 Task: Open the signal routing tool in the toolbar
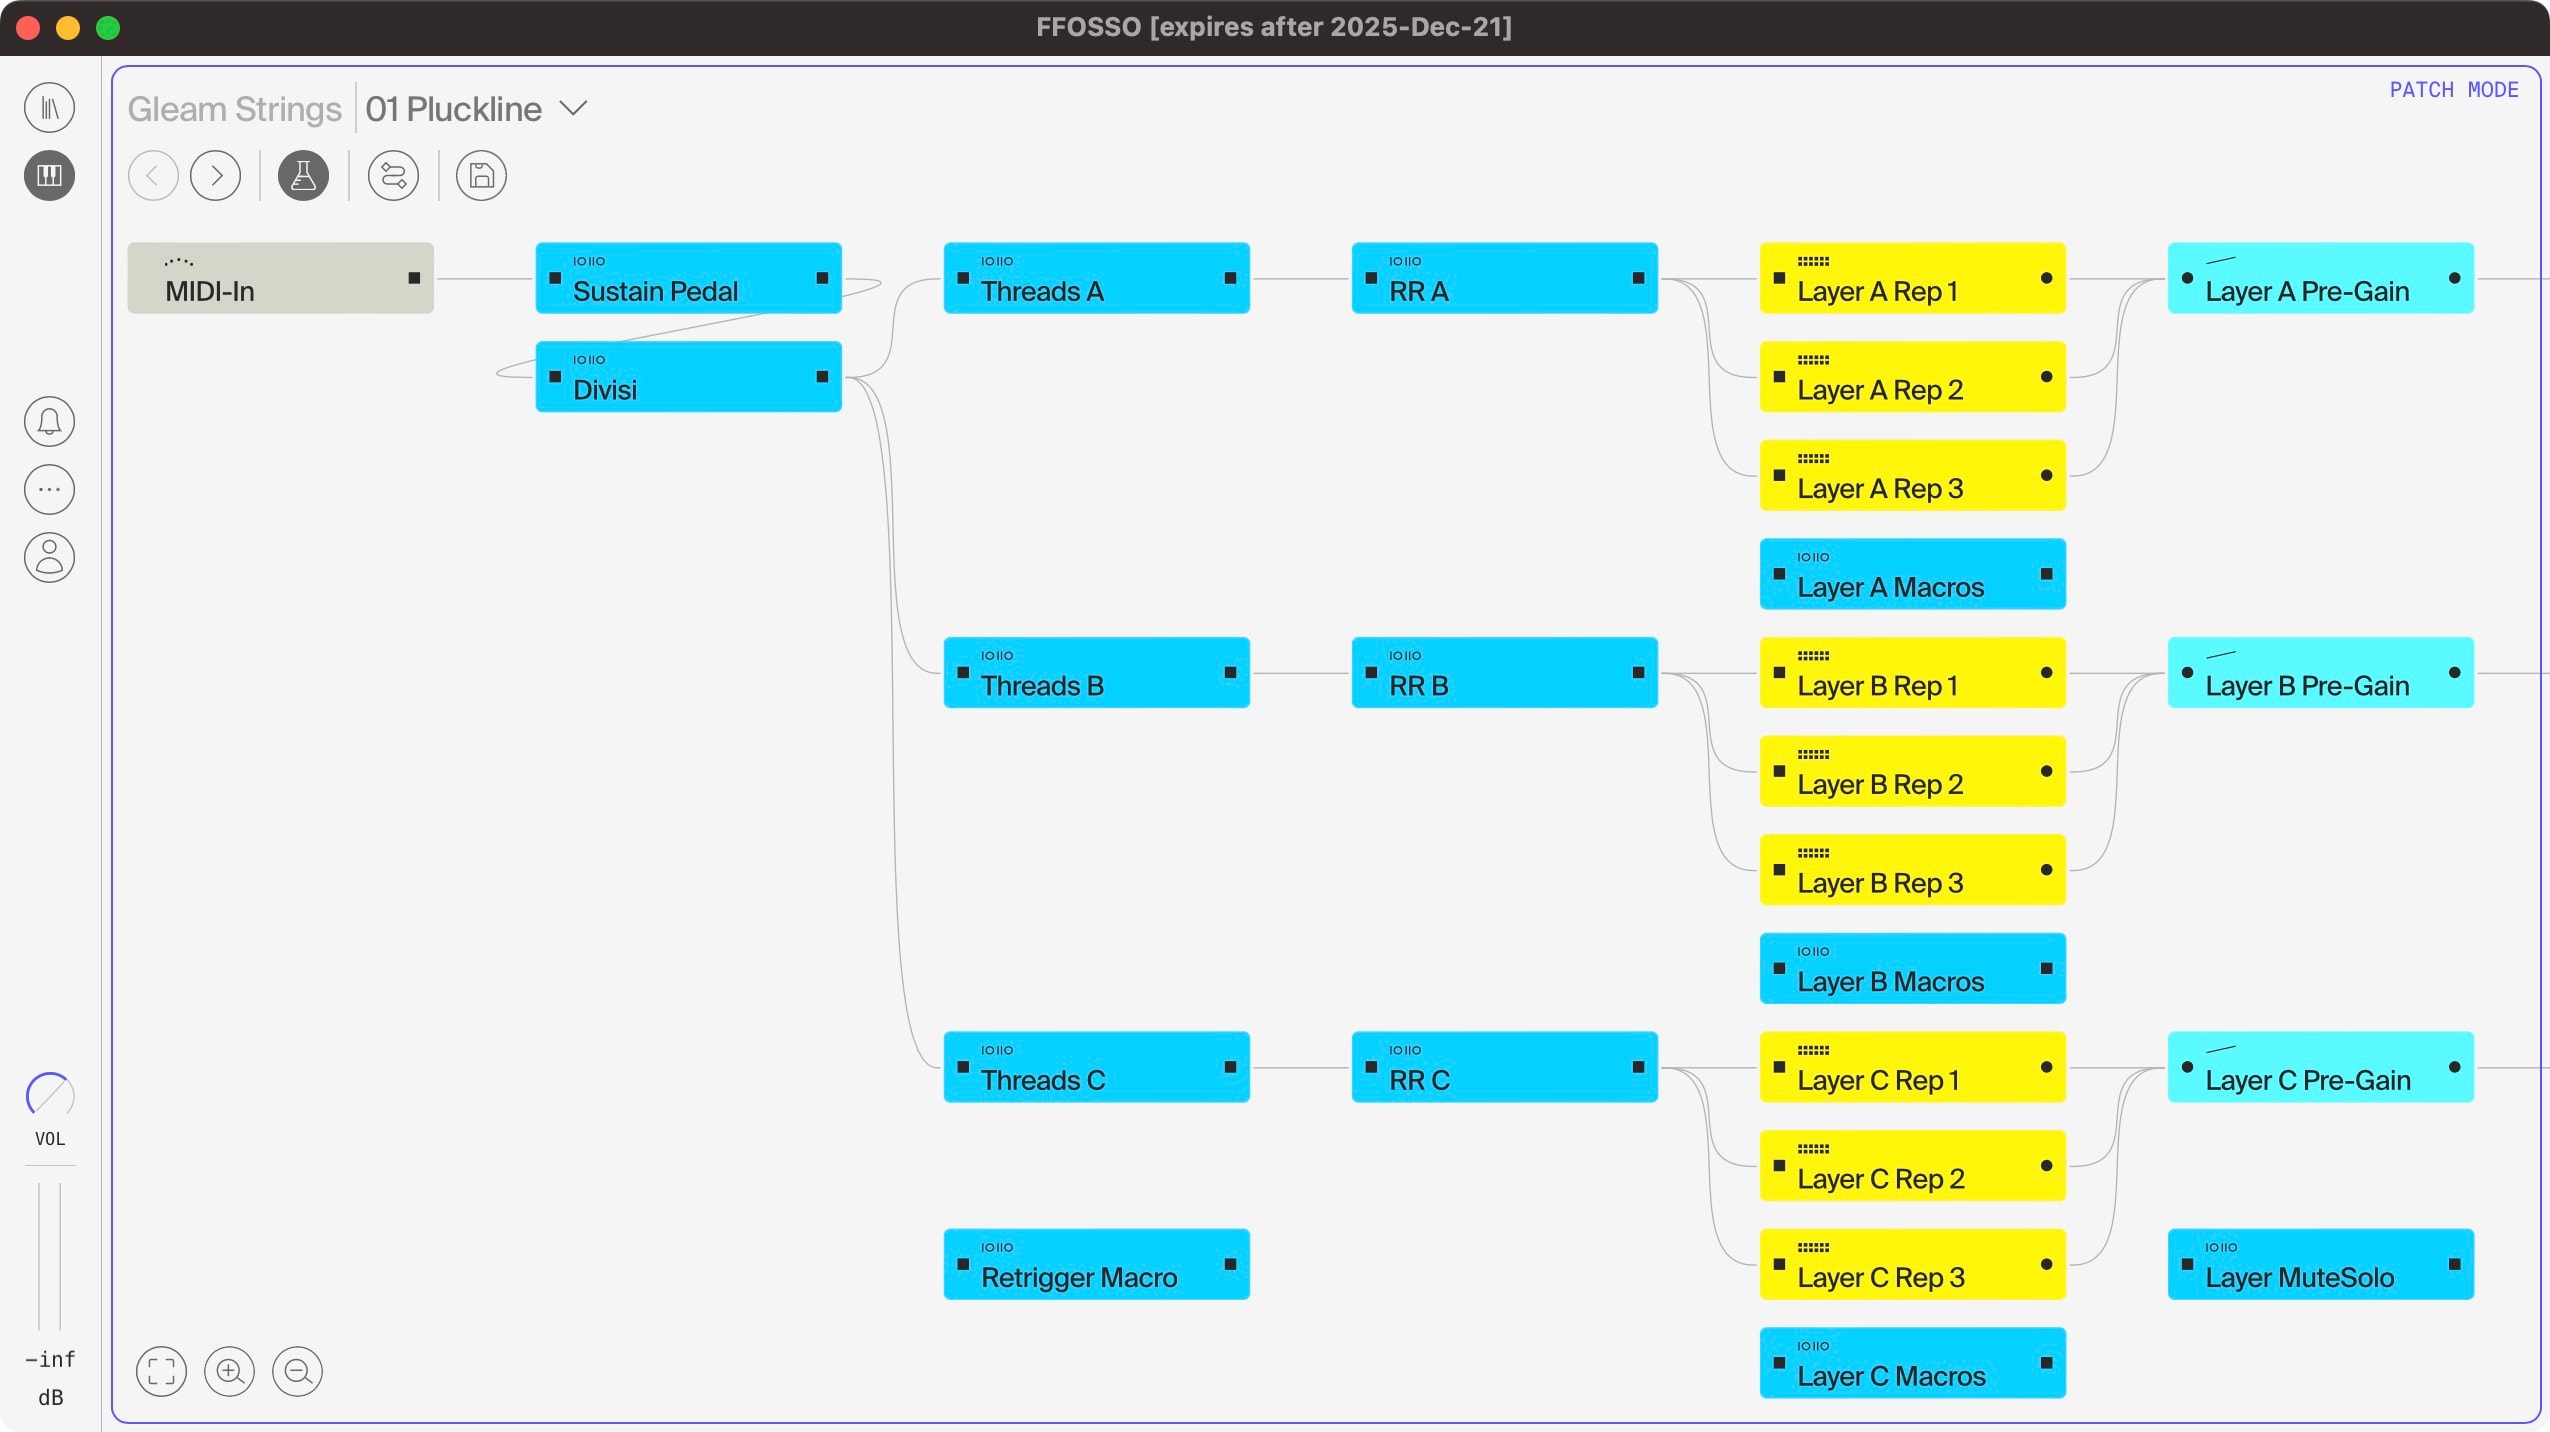point(392,175)
